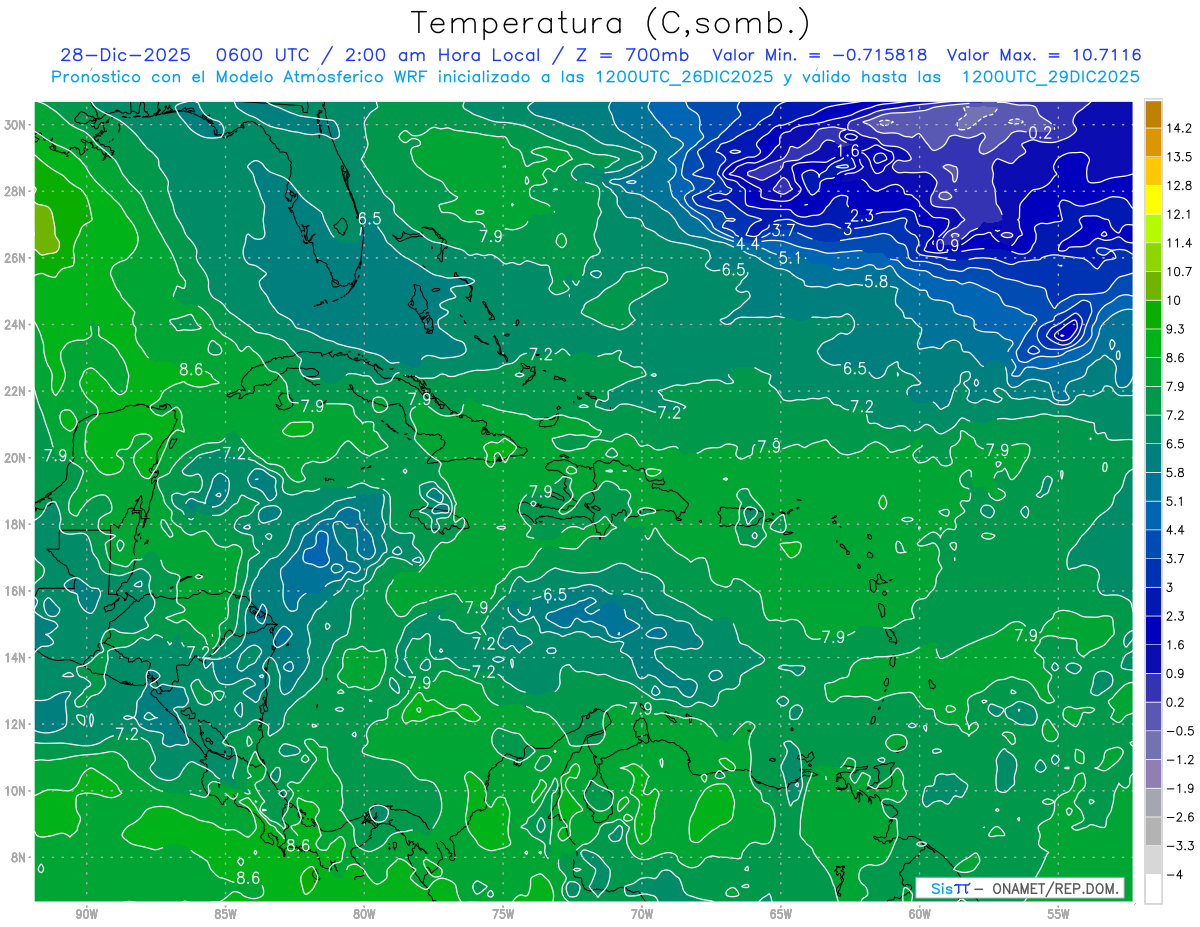Click colorbar label '14.2'

[x=1179, y=128]
